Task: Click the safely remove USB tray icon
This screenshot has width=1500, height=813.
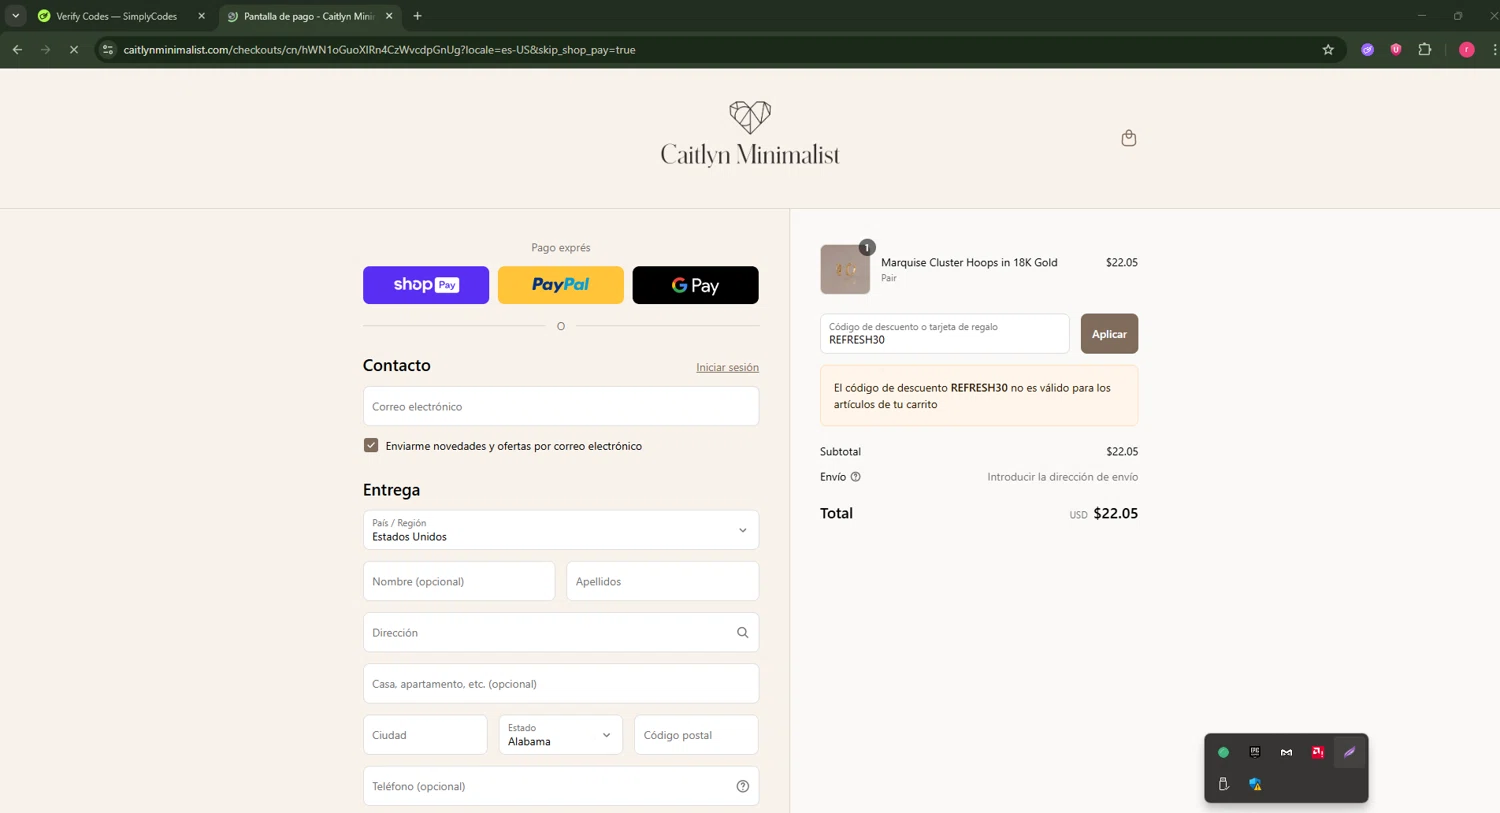Action: click(x=1223, y=784)
